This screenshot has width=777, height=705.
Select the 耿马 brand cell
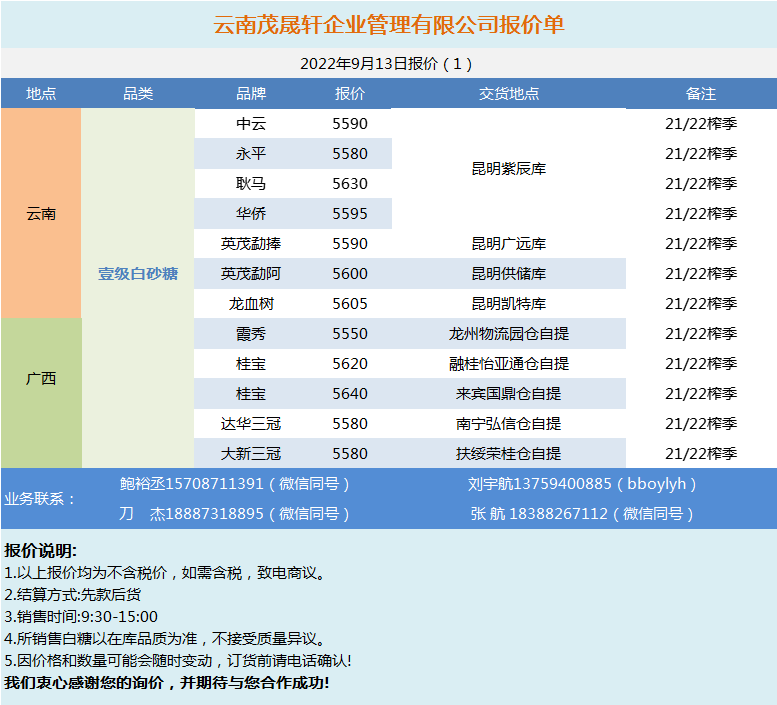click(251, 184)
